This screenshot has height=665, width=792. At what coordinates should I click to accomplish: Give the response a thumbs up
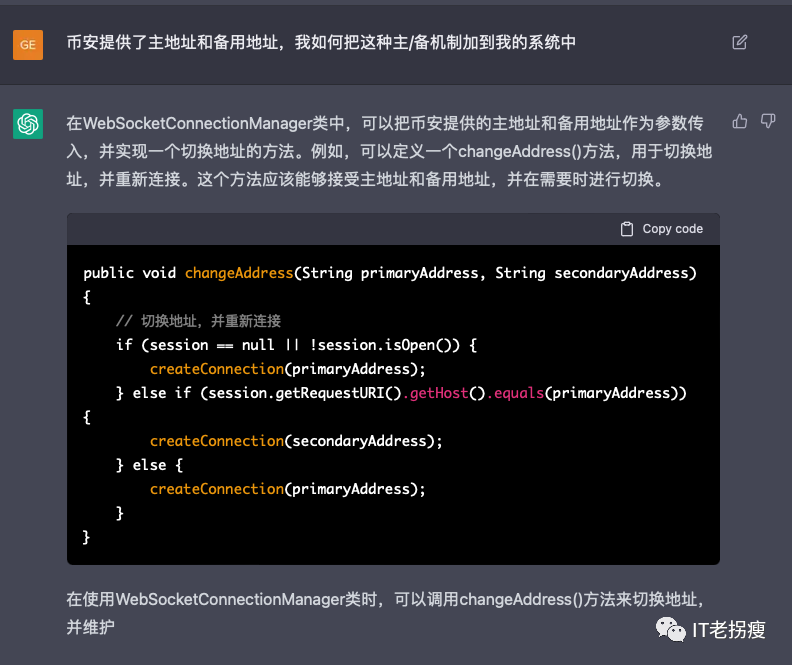pos(739,121)
